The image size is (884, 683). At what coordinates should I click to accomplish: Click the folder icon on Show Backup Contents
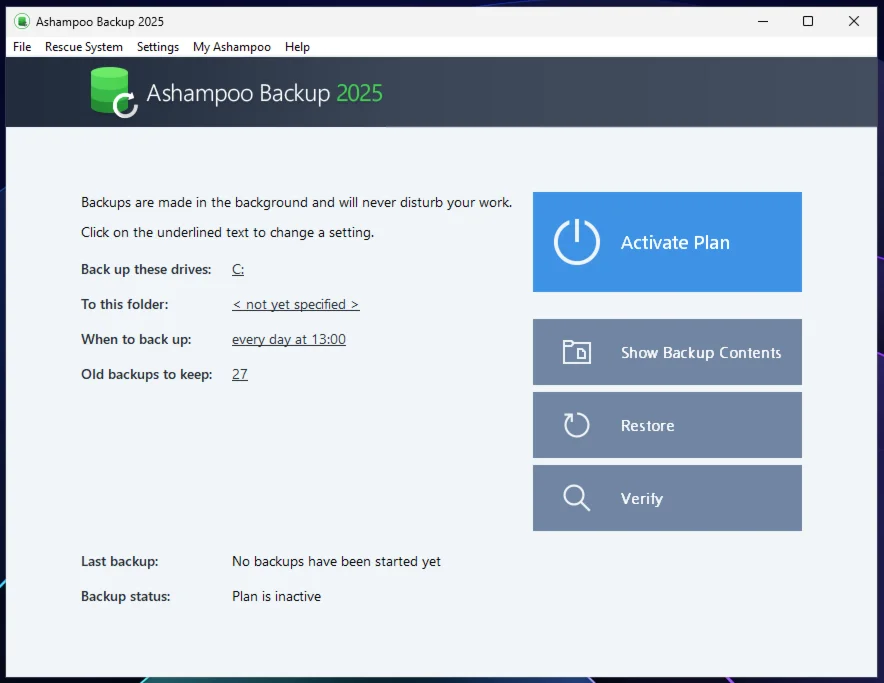[577, 352]
